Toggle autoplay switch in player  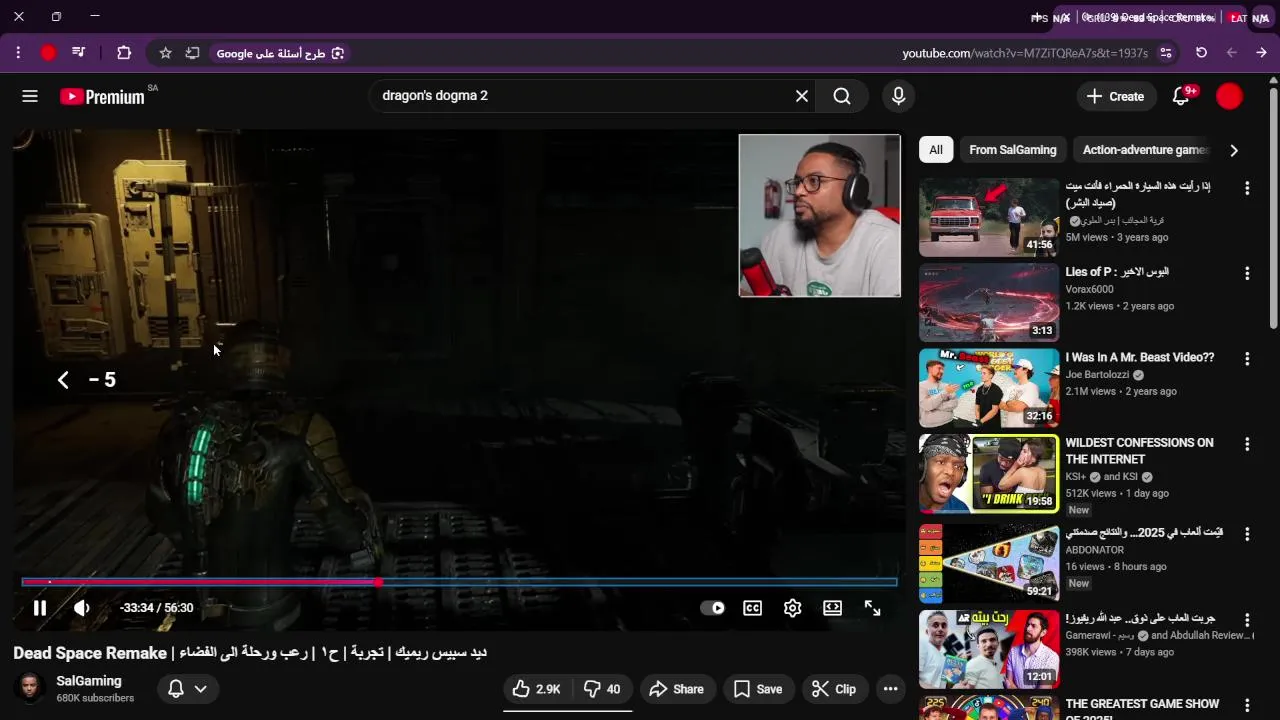coord(712,608)
